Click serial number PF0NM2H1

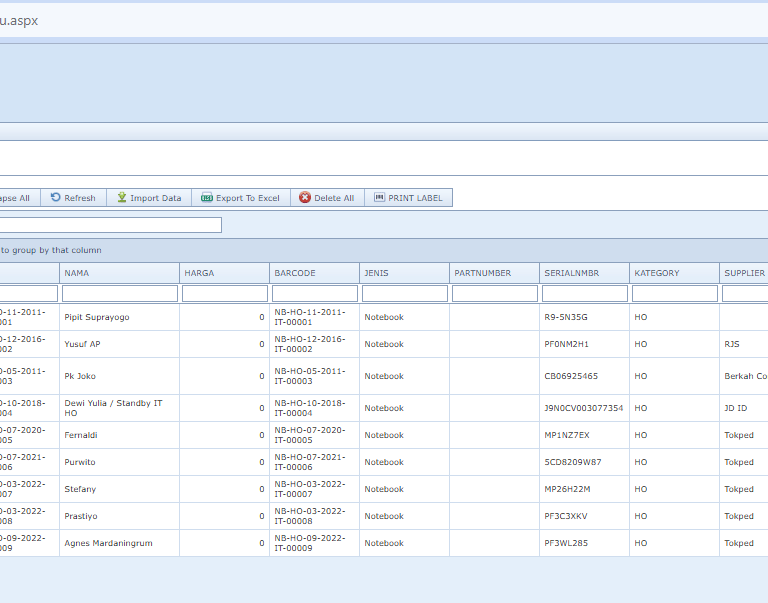[x=566, y=344]
